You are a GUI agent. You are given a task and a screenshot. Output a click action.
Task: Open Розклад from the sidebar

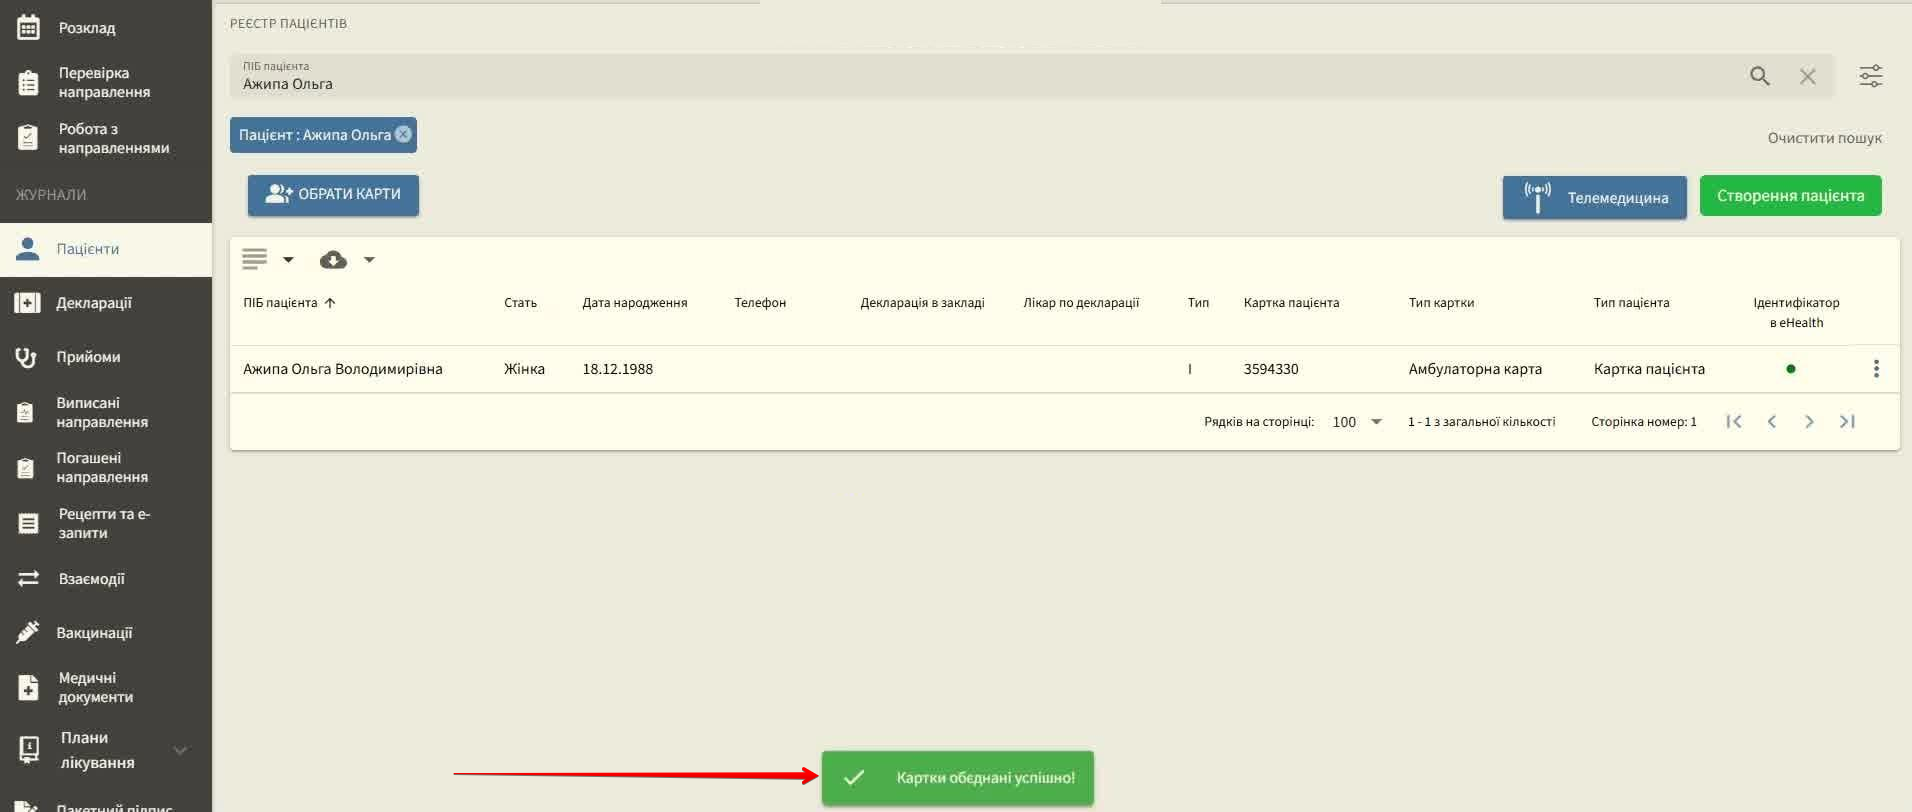coord(106,28)
